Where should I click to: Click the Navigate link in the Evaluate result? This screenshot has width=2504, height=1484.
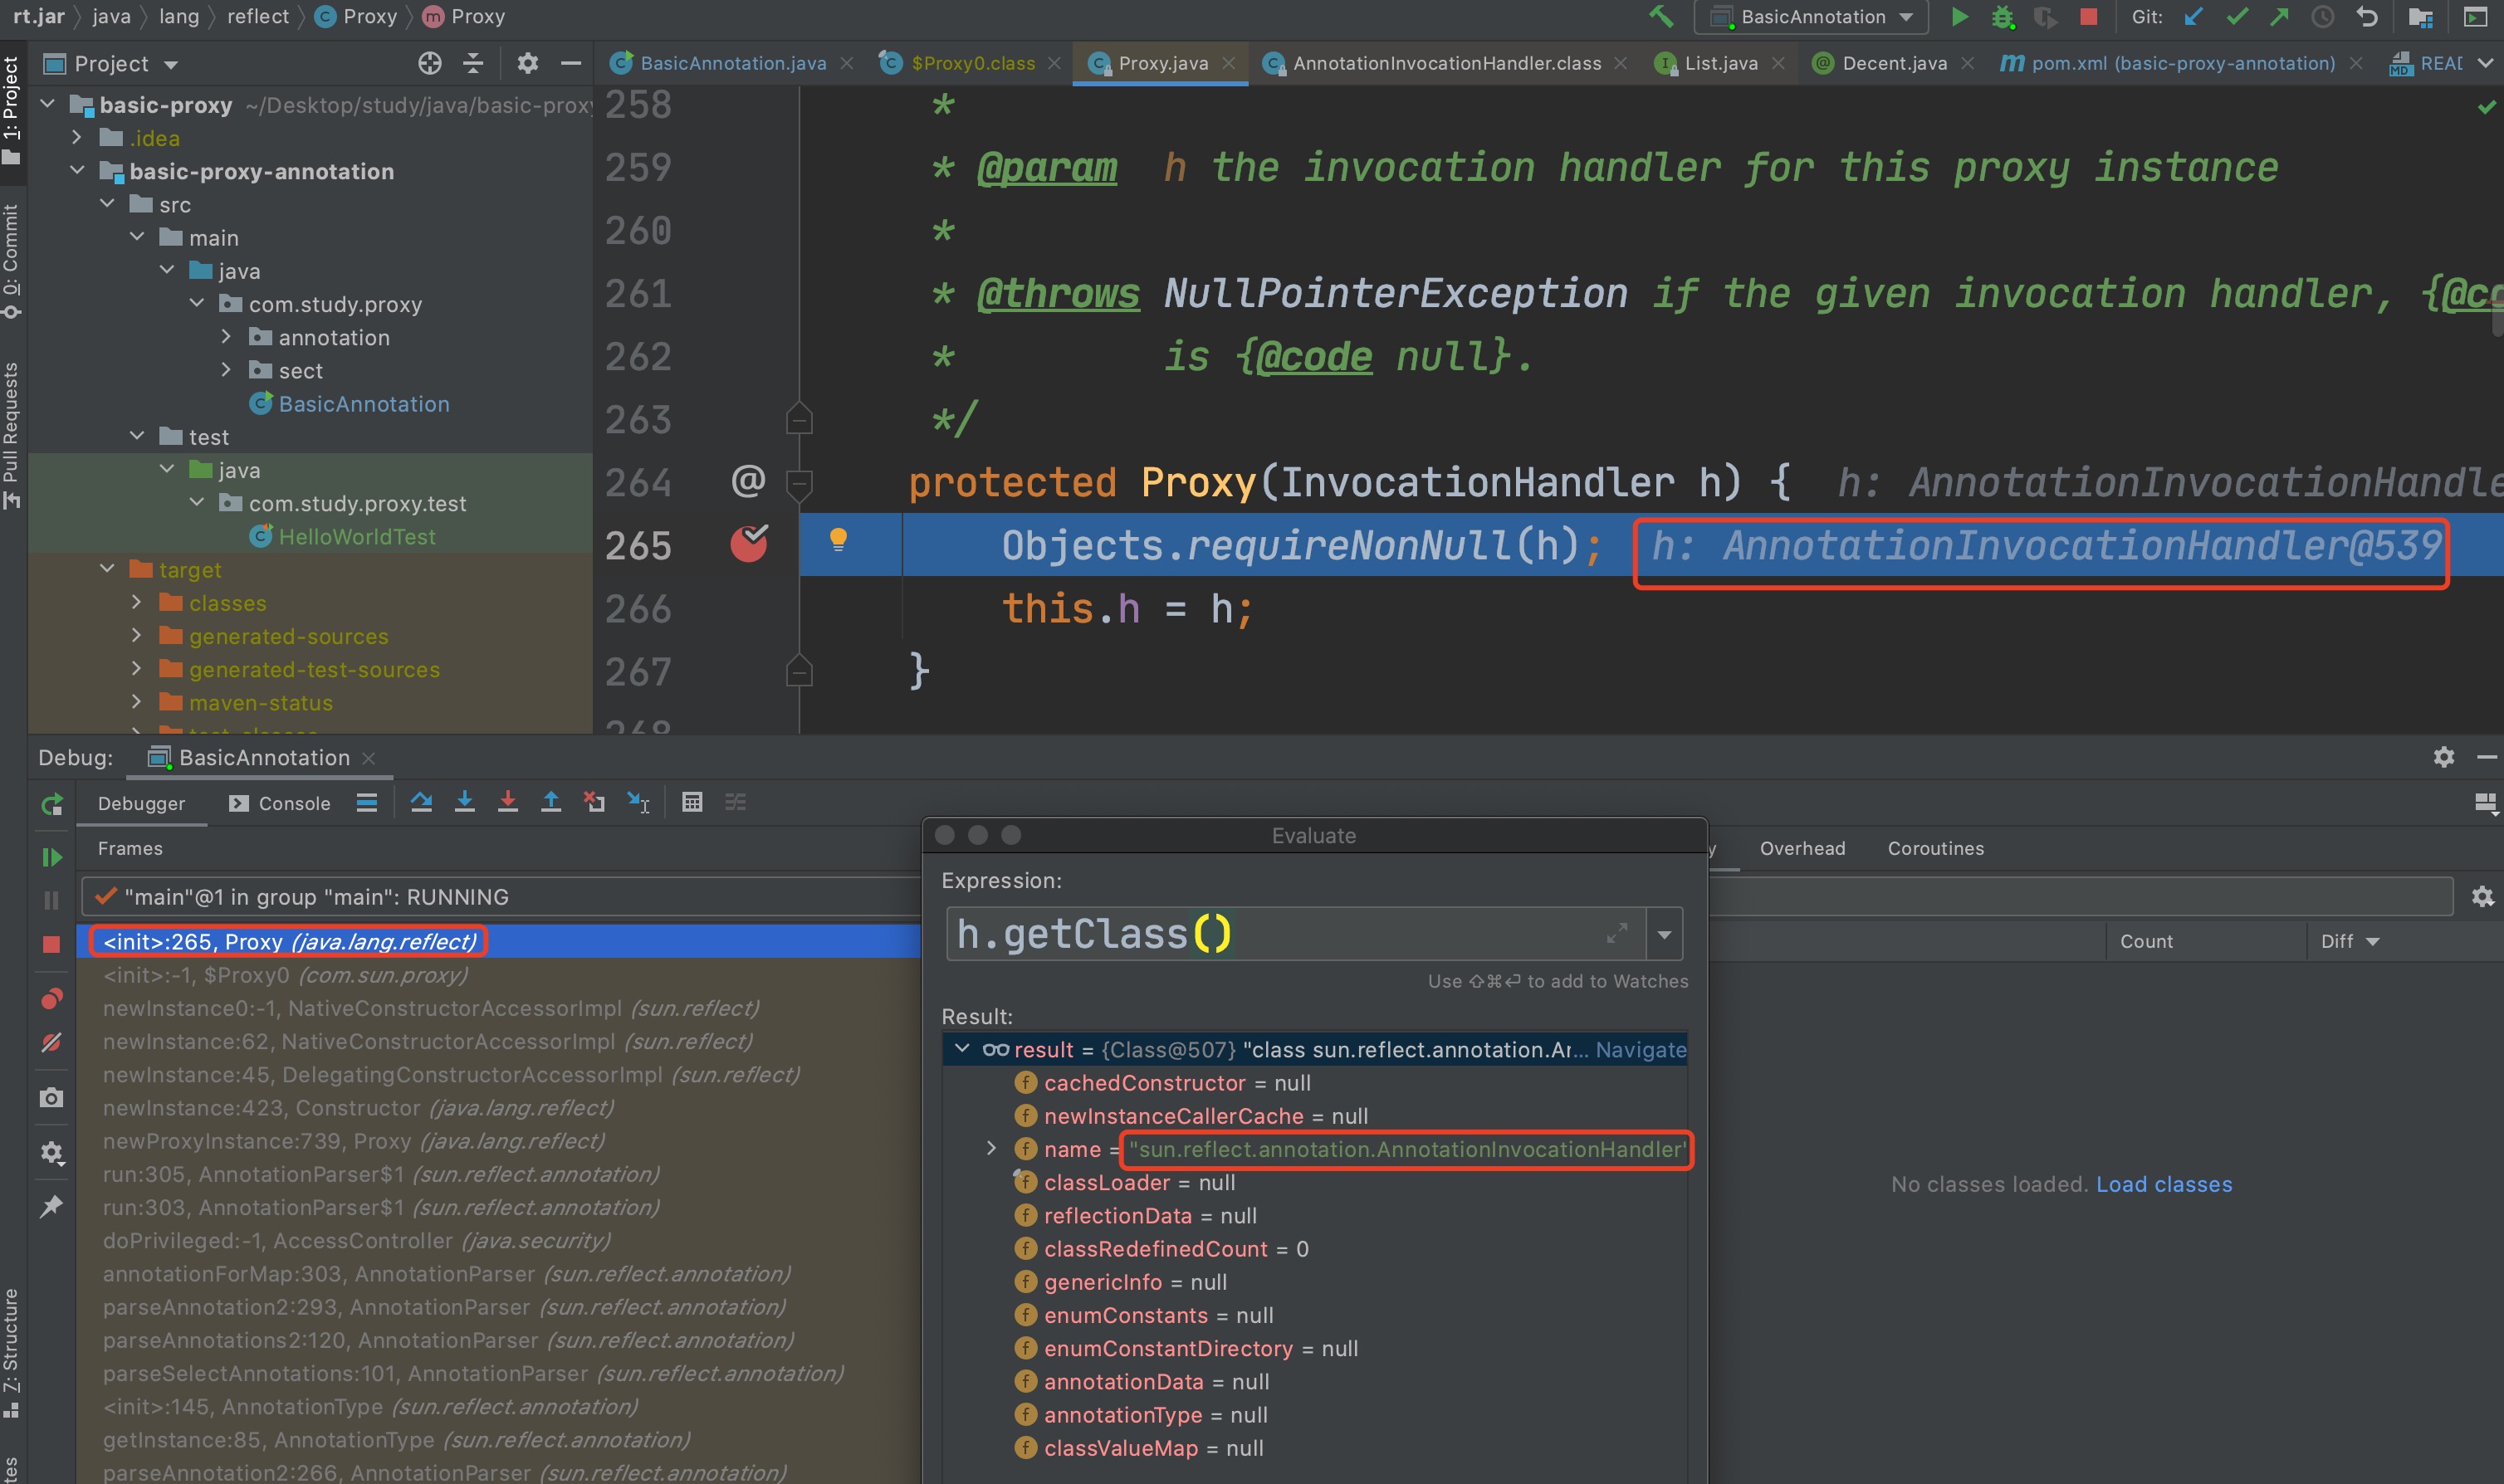click(1640, 1049)
